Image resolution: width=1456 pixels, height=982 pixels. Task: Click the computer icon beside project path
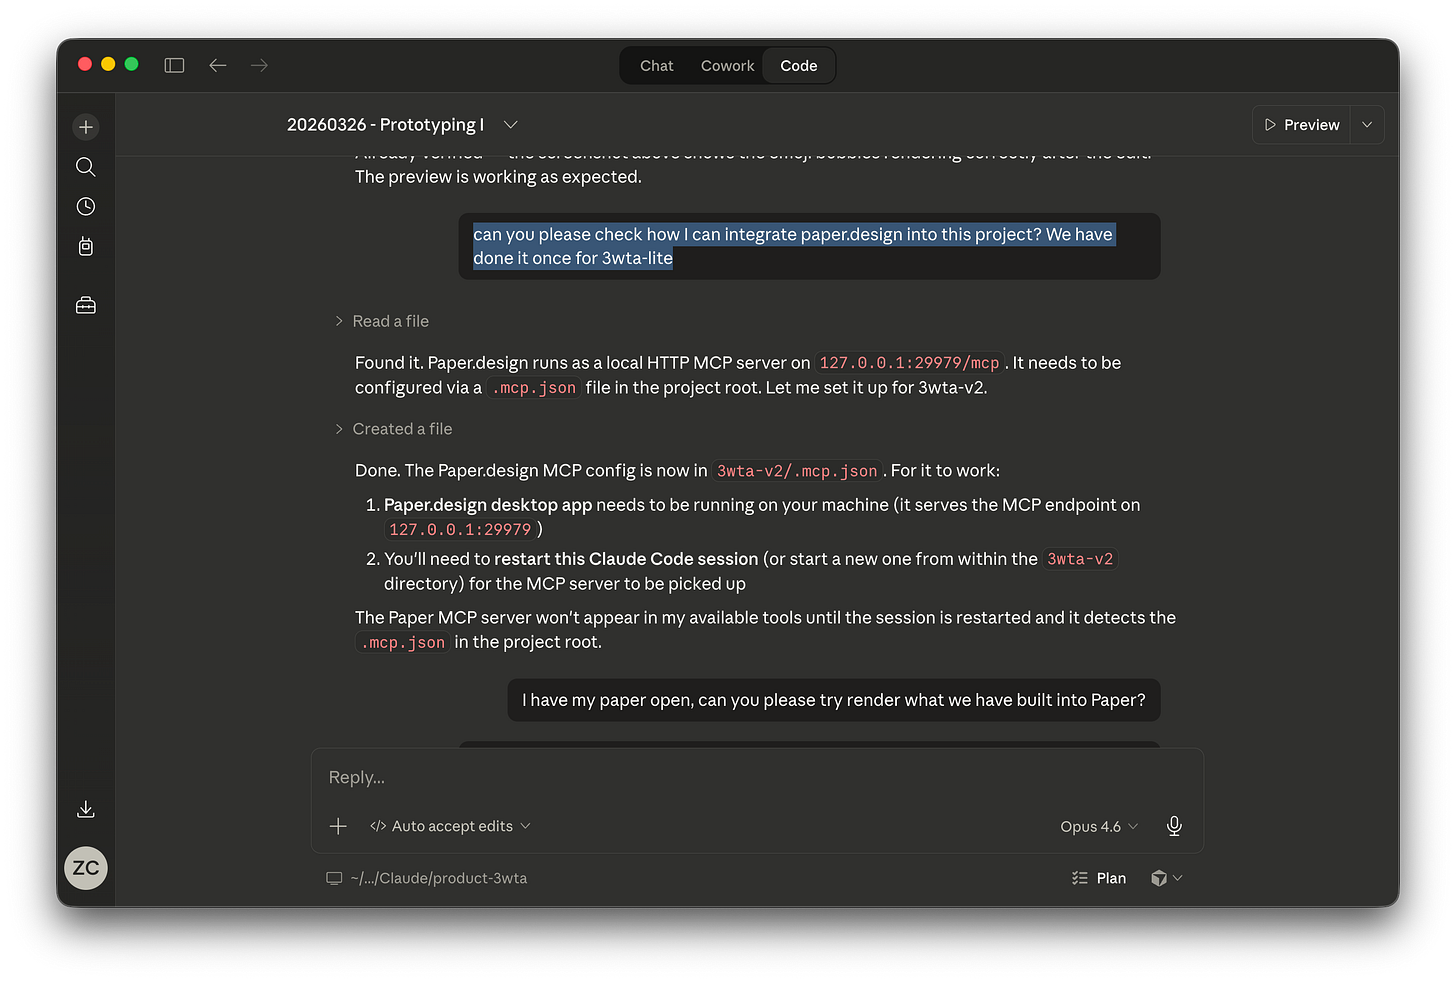click(x=334, y=878)
